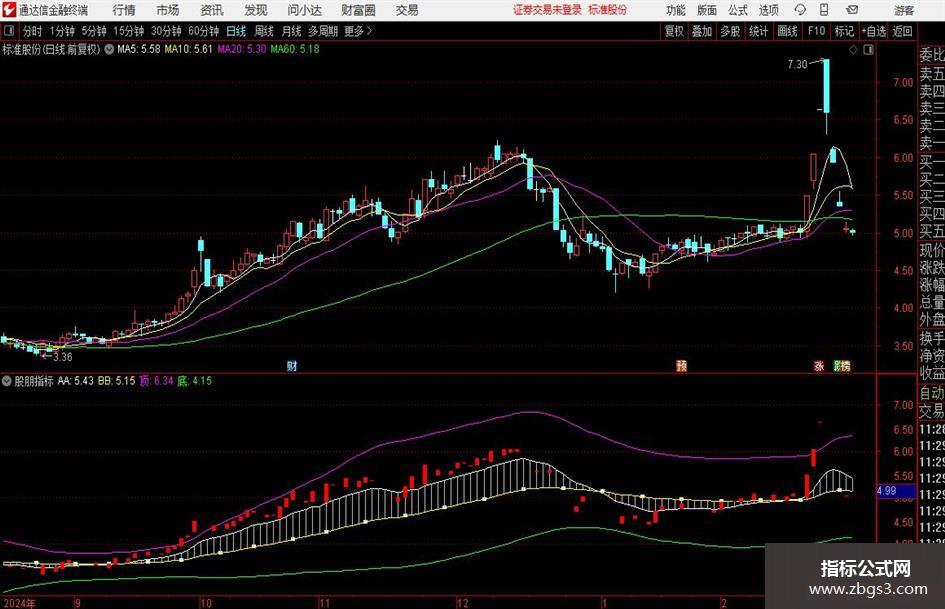Select the 日线 daily chart tab
945x609 pixels.
click(x=236, y=31)
